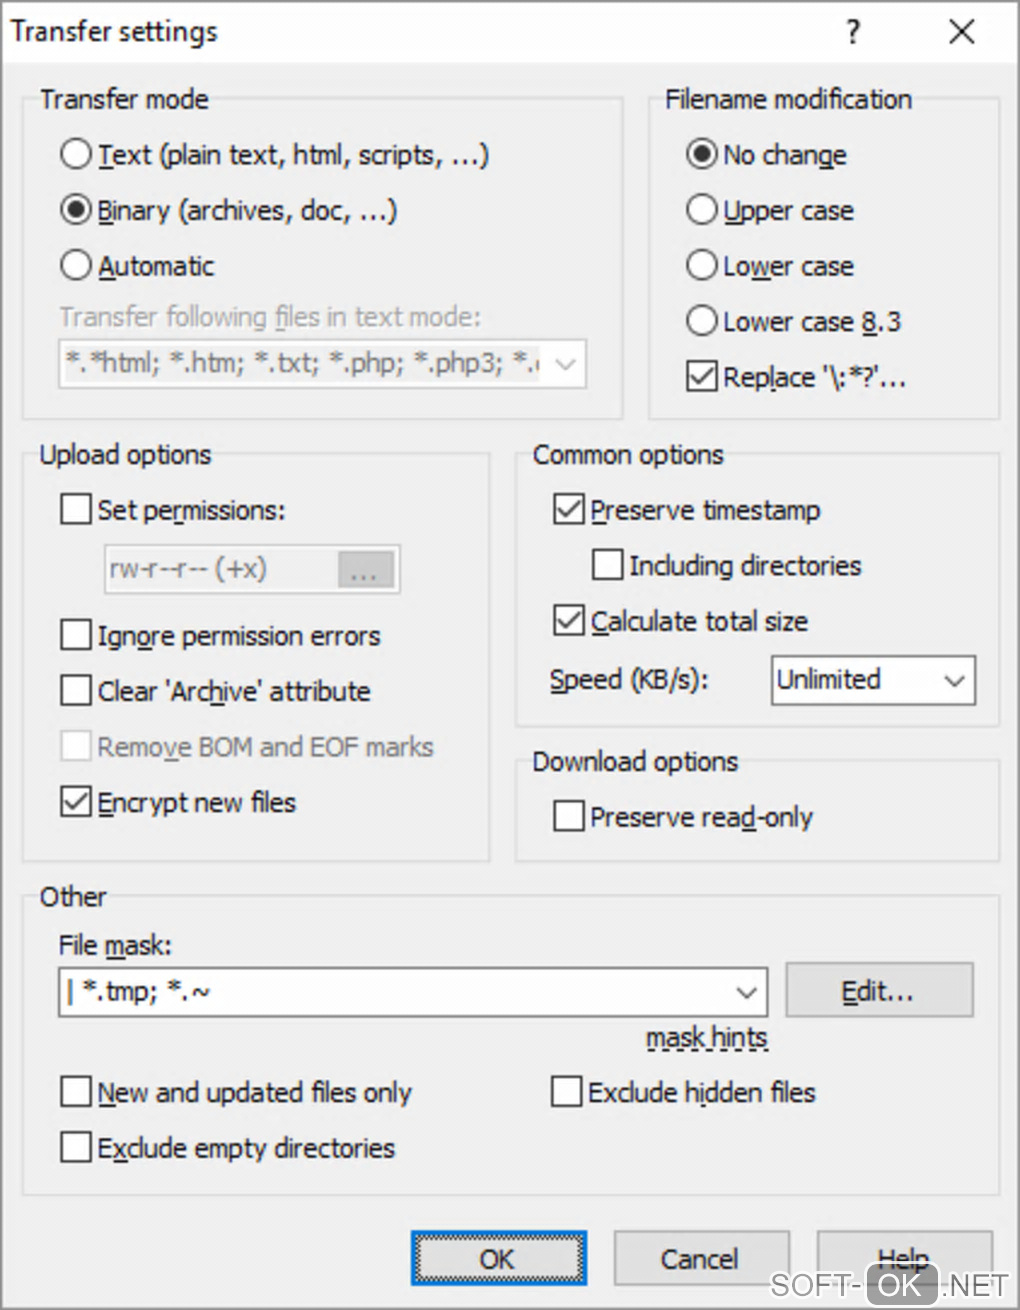Viewport: 1020px width, 1310px height.
Task: Toggle the Replace '\:*?' checkbox
Action: (702, 377)
